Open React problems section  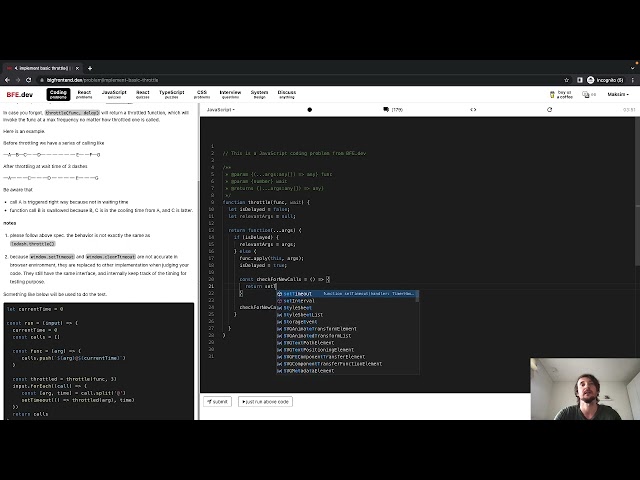pos(84,94)
